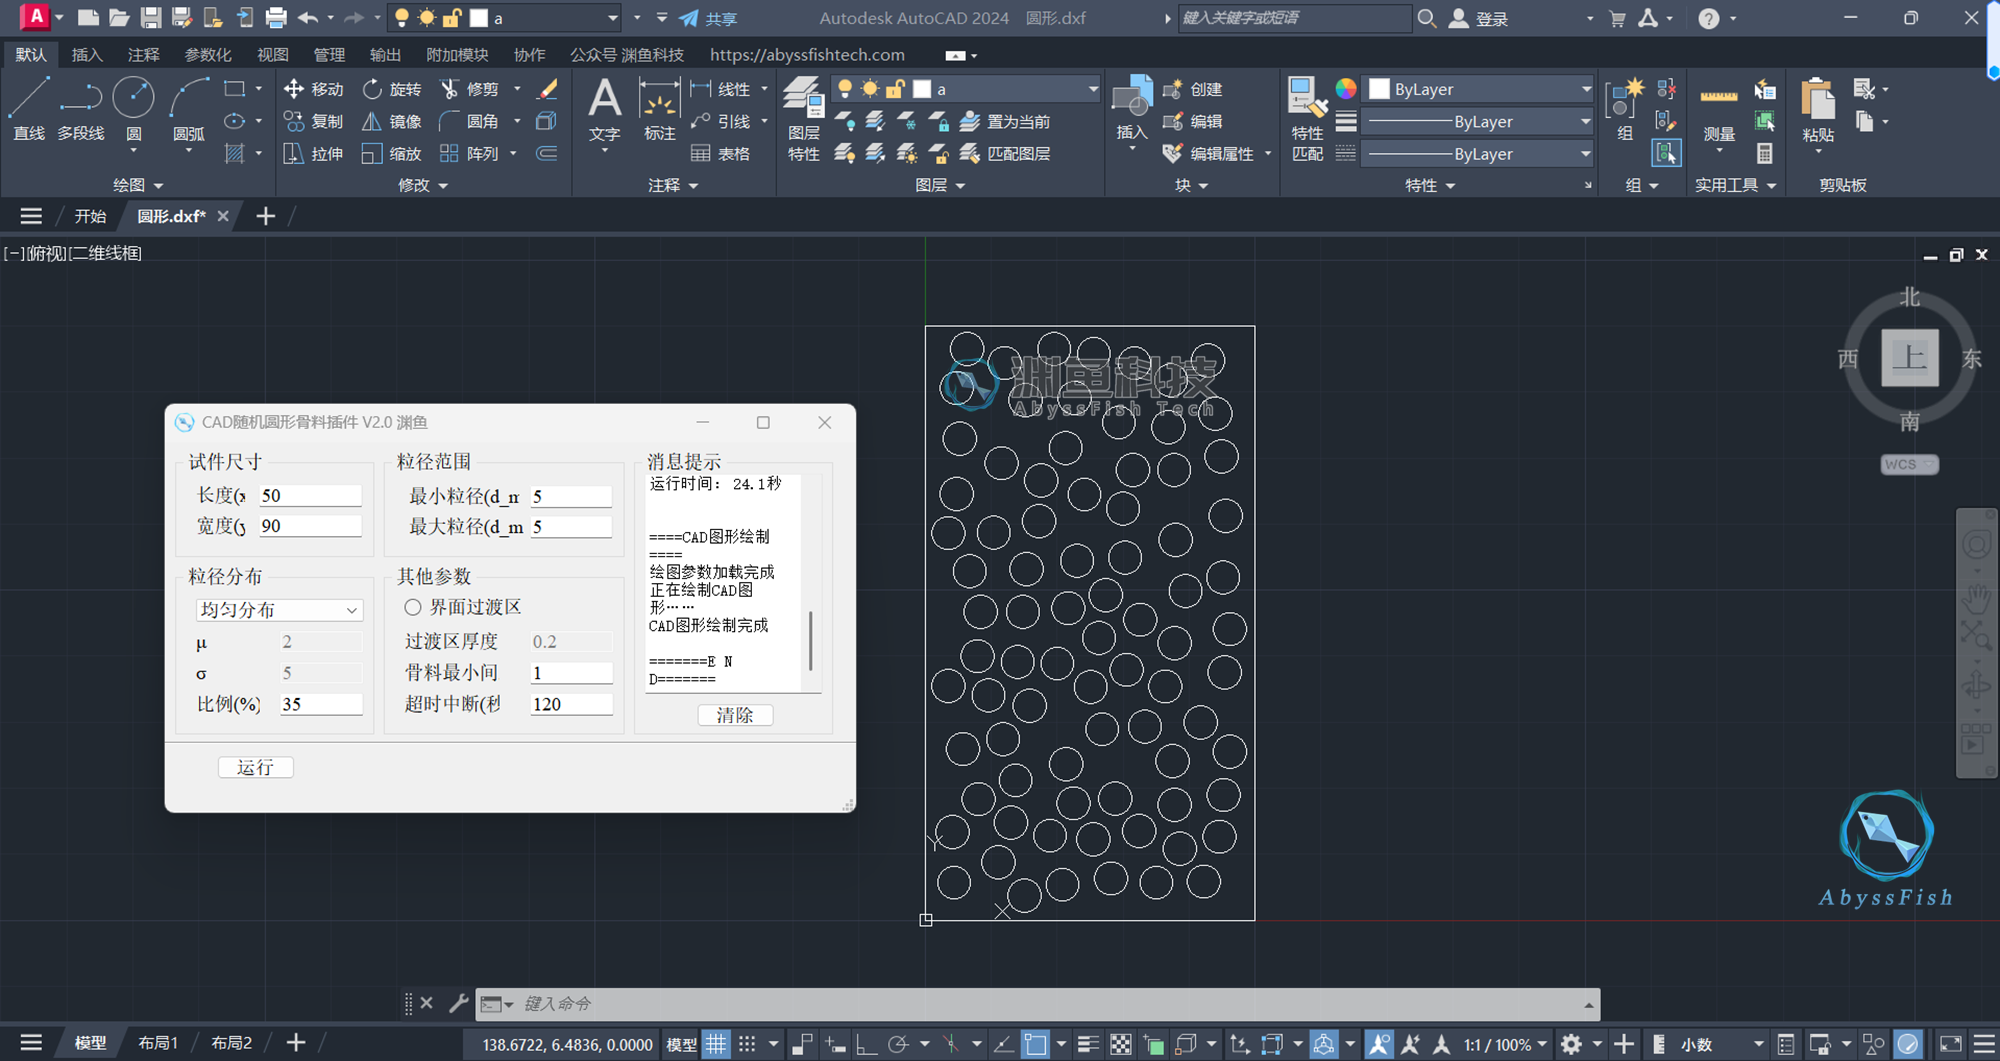Select the Arc (圆弧) tool
The width and height of the screenshot is (2000, 1061).
click(189, 109)
